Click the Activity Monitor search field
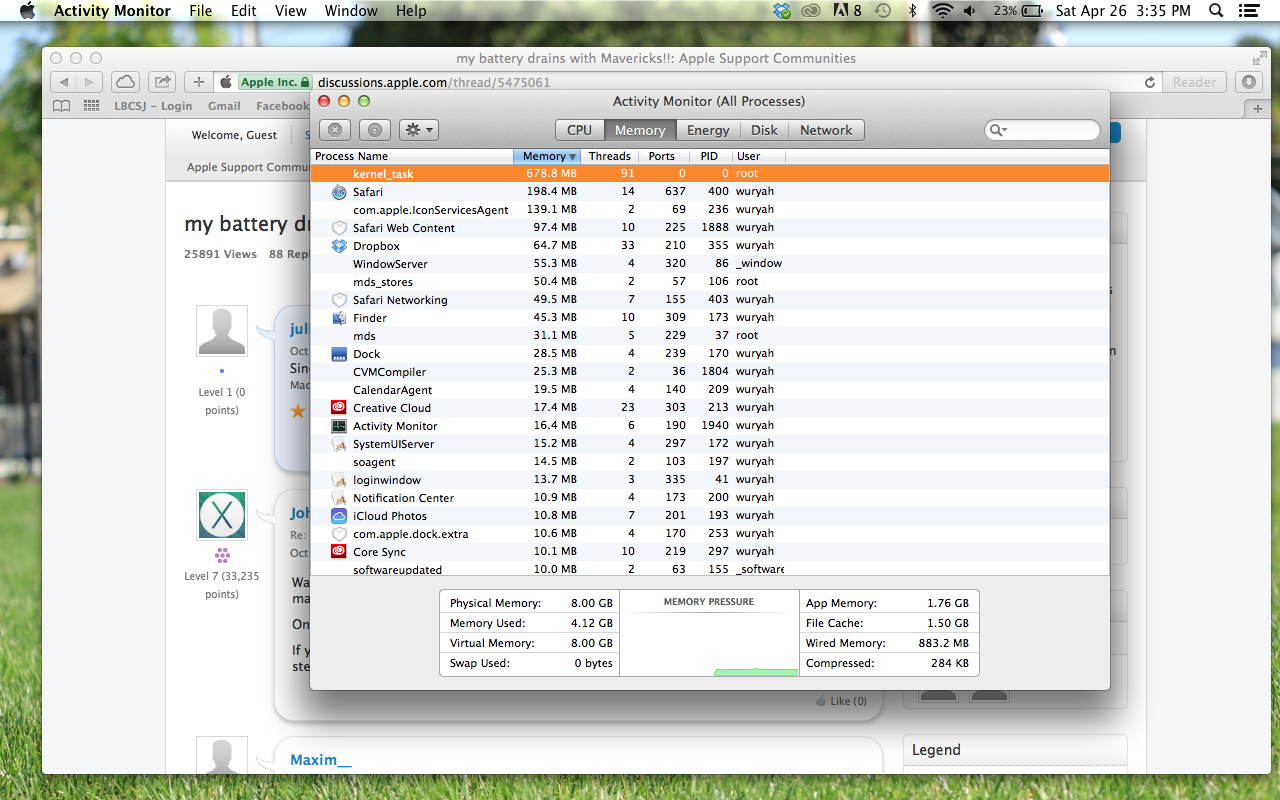Screen dimensions: 1280x800 pyautogui.click(x=1042, y=130)
